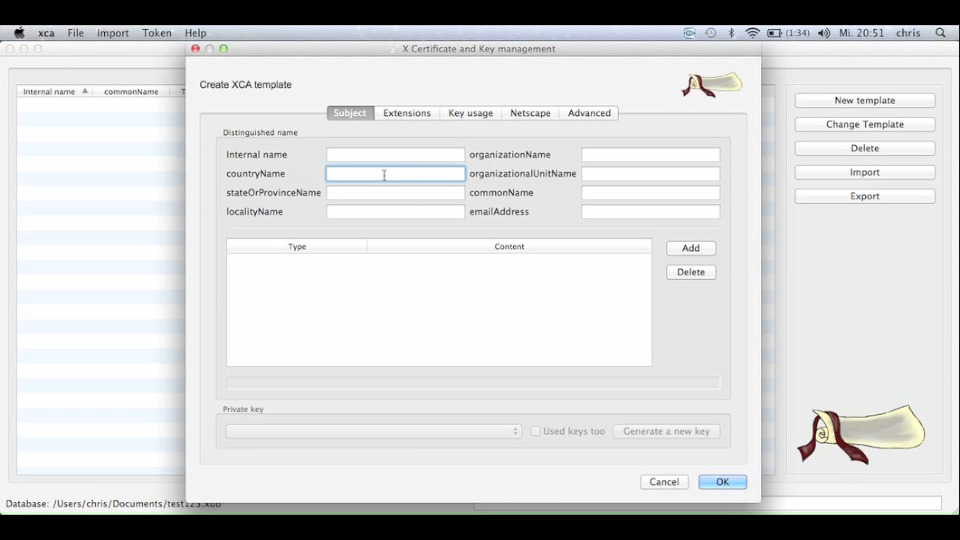Open Spotlight search magnifier icon

[940, 33]
